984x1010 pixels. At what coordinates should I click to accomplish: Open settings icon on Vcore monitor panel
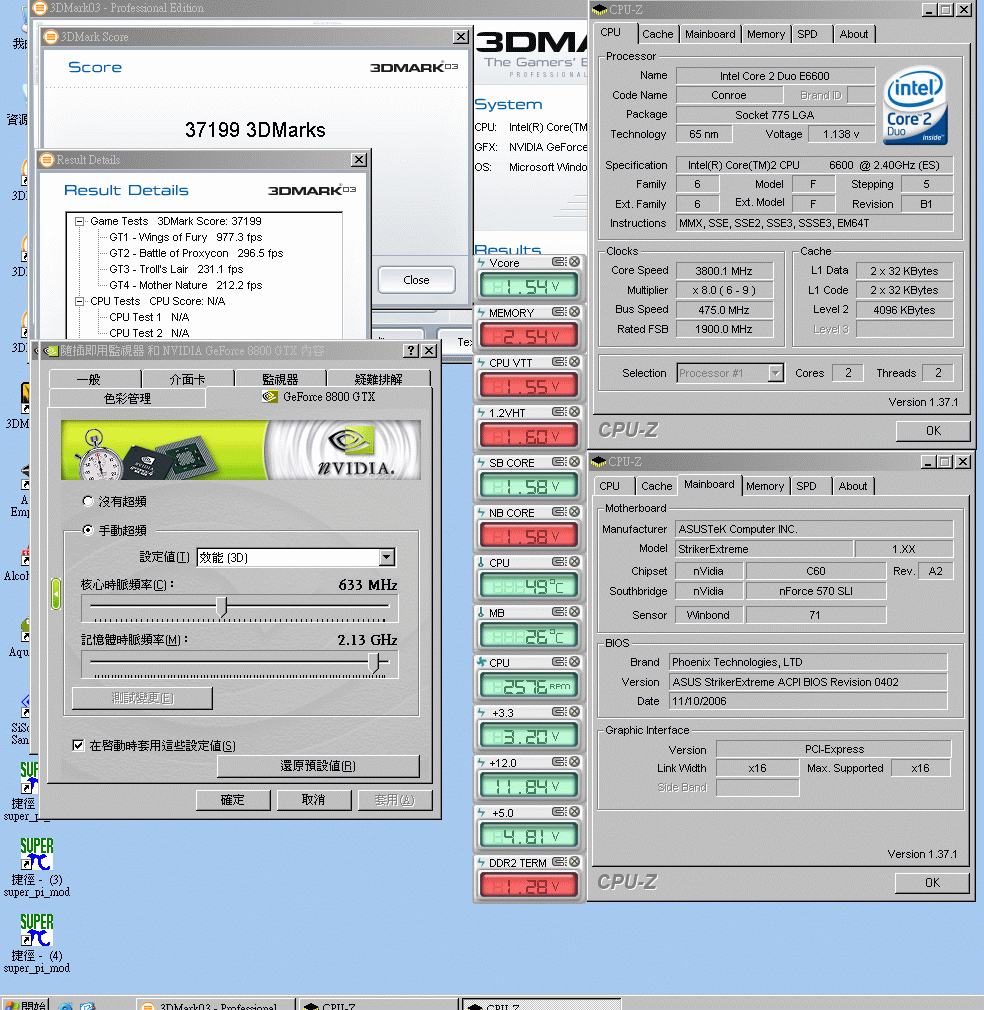tap(558, 262)
